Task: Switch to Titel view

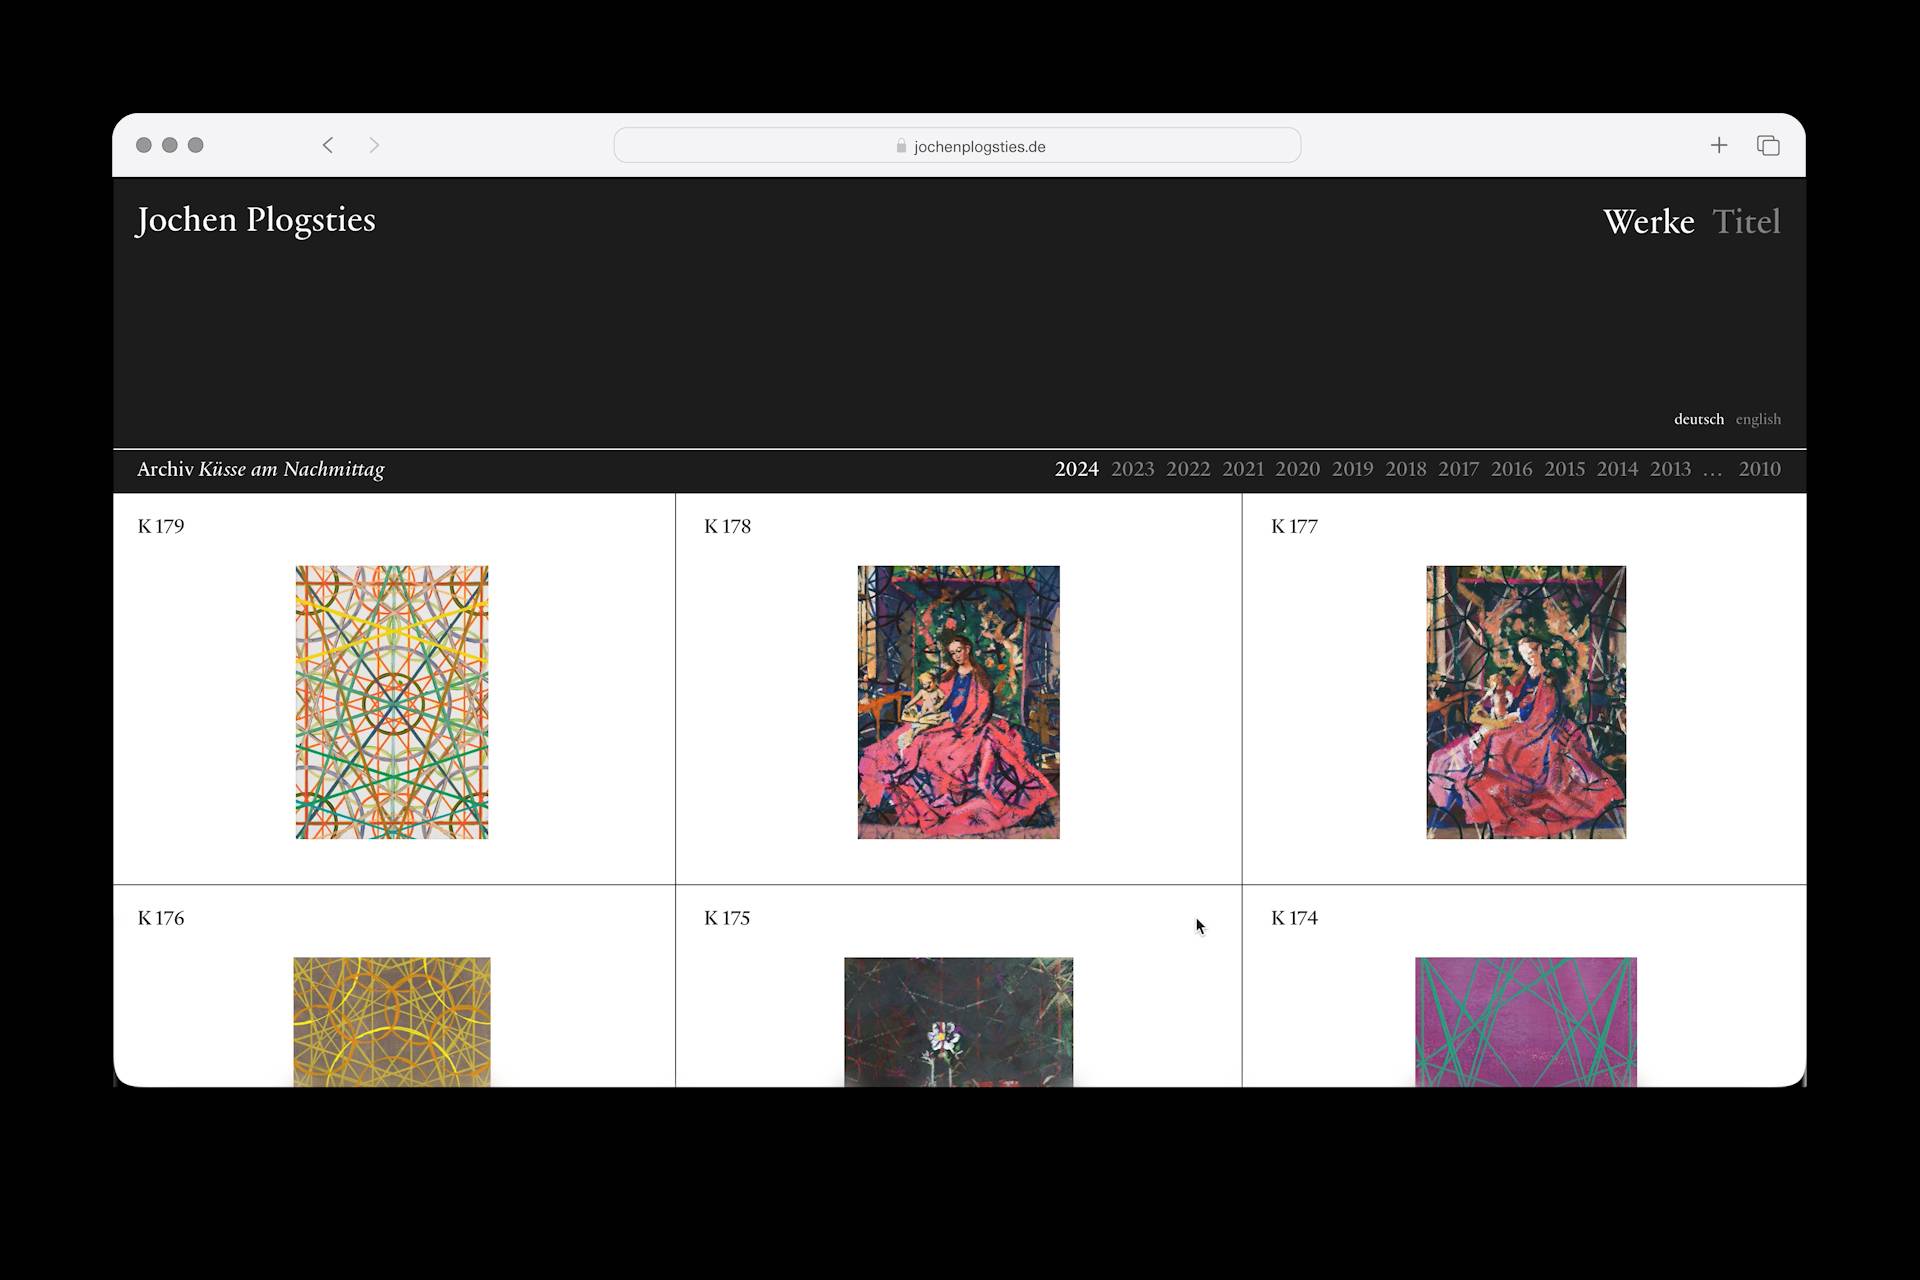Action: point(1745,221)
